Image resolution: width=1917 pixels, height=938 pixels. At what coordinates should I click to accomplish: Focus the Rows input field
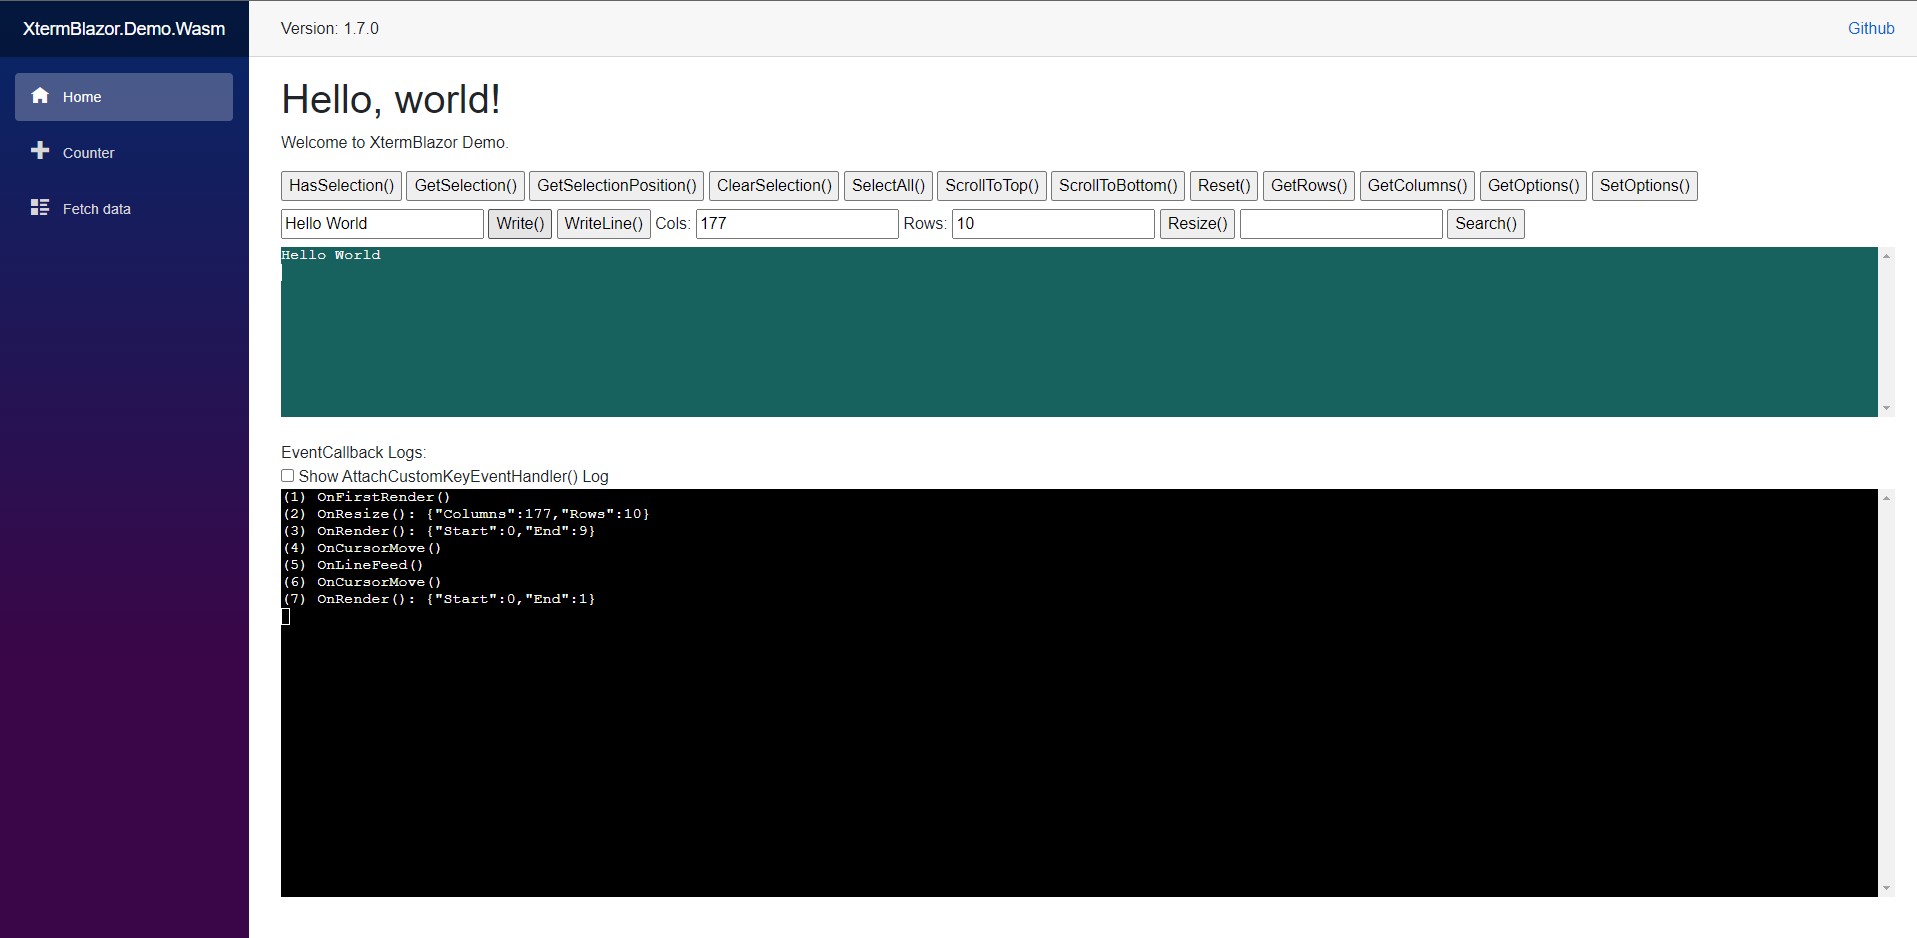pyautogui.click(x=1052, y=224)
